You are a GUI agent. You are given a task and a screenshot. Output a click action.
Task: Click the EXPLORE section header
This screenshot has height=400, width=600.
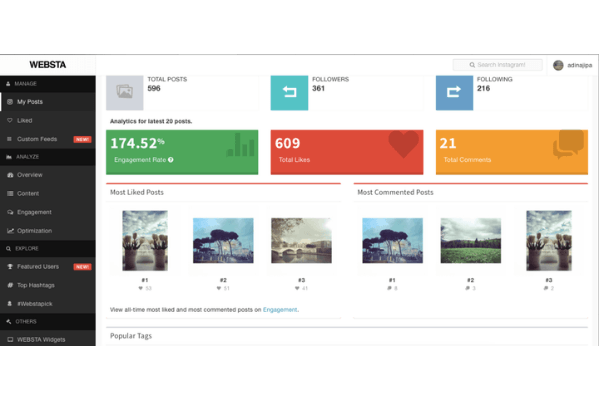click(x=48, y=248)
